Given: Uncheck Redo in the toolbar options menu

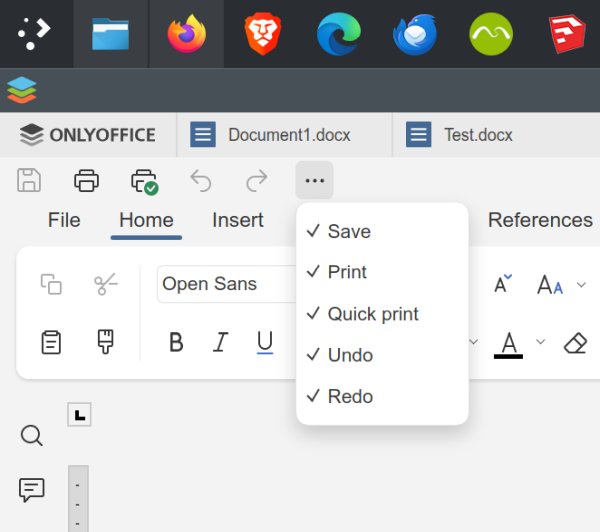Looking at the screenshot, I should pyautogui.click(x=382, y=396).
